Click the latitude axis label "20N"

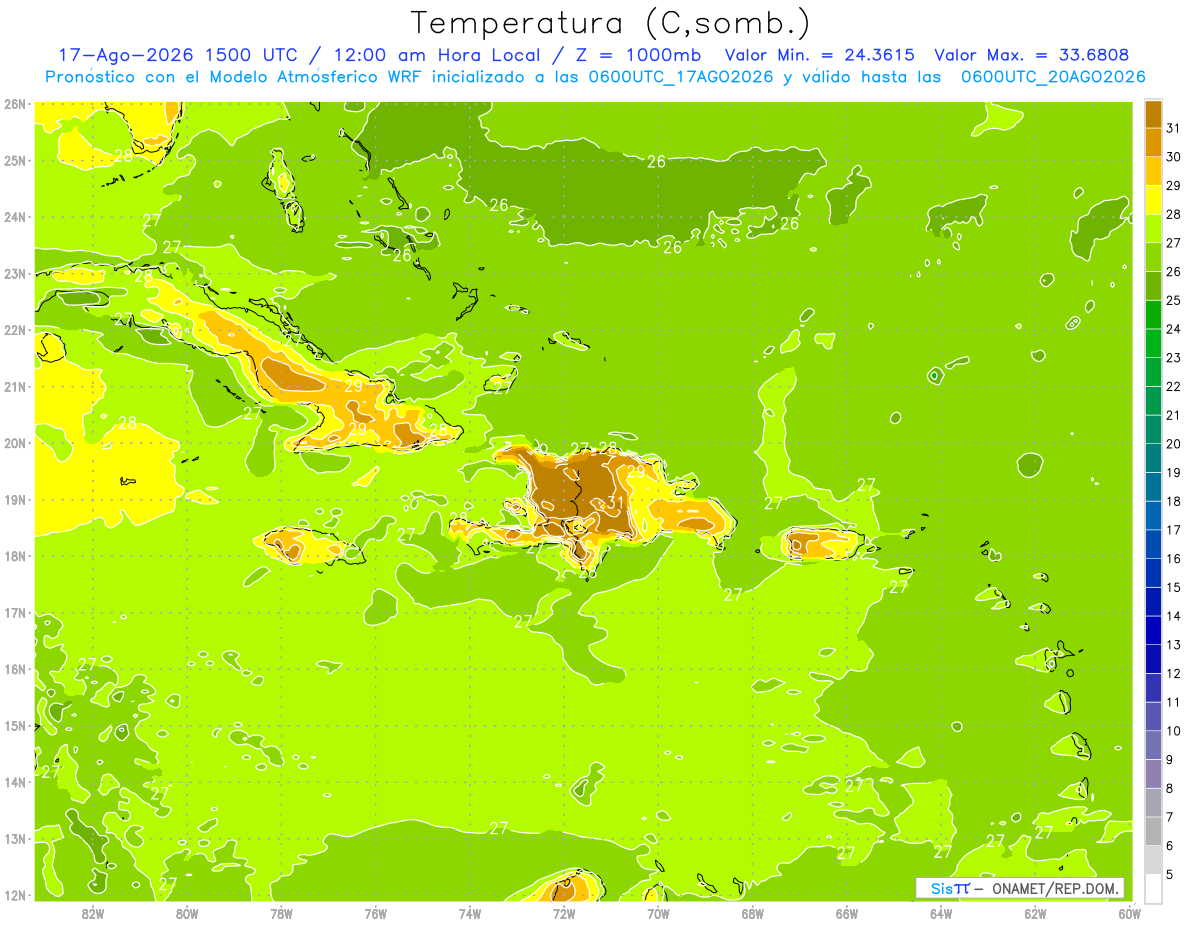[15, 443]
